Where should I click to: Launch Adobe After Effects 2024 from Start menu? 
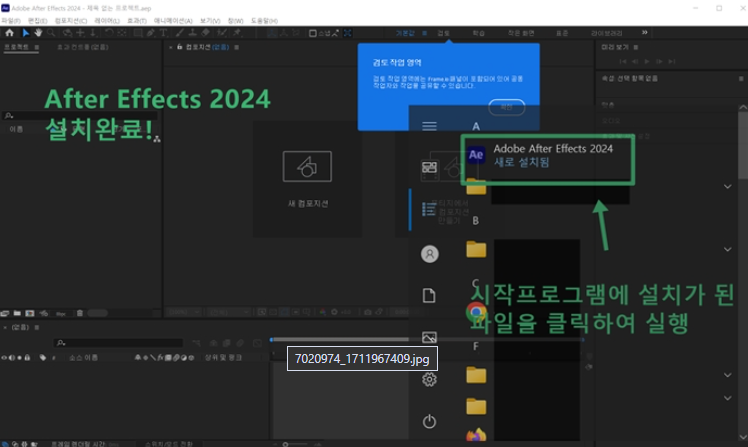(547, 156)
